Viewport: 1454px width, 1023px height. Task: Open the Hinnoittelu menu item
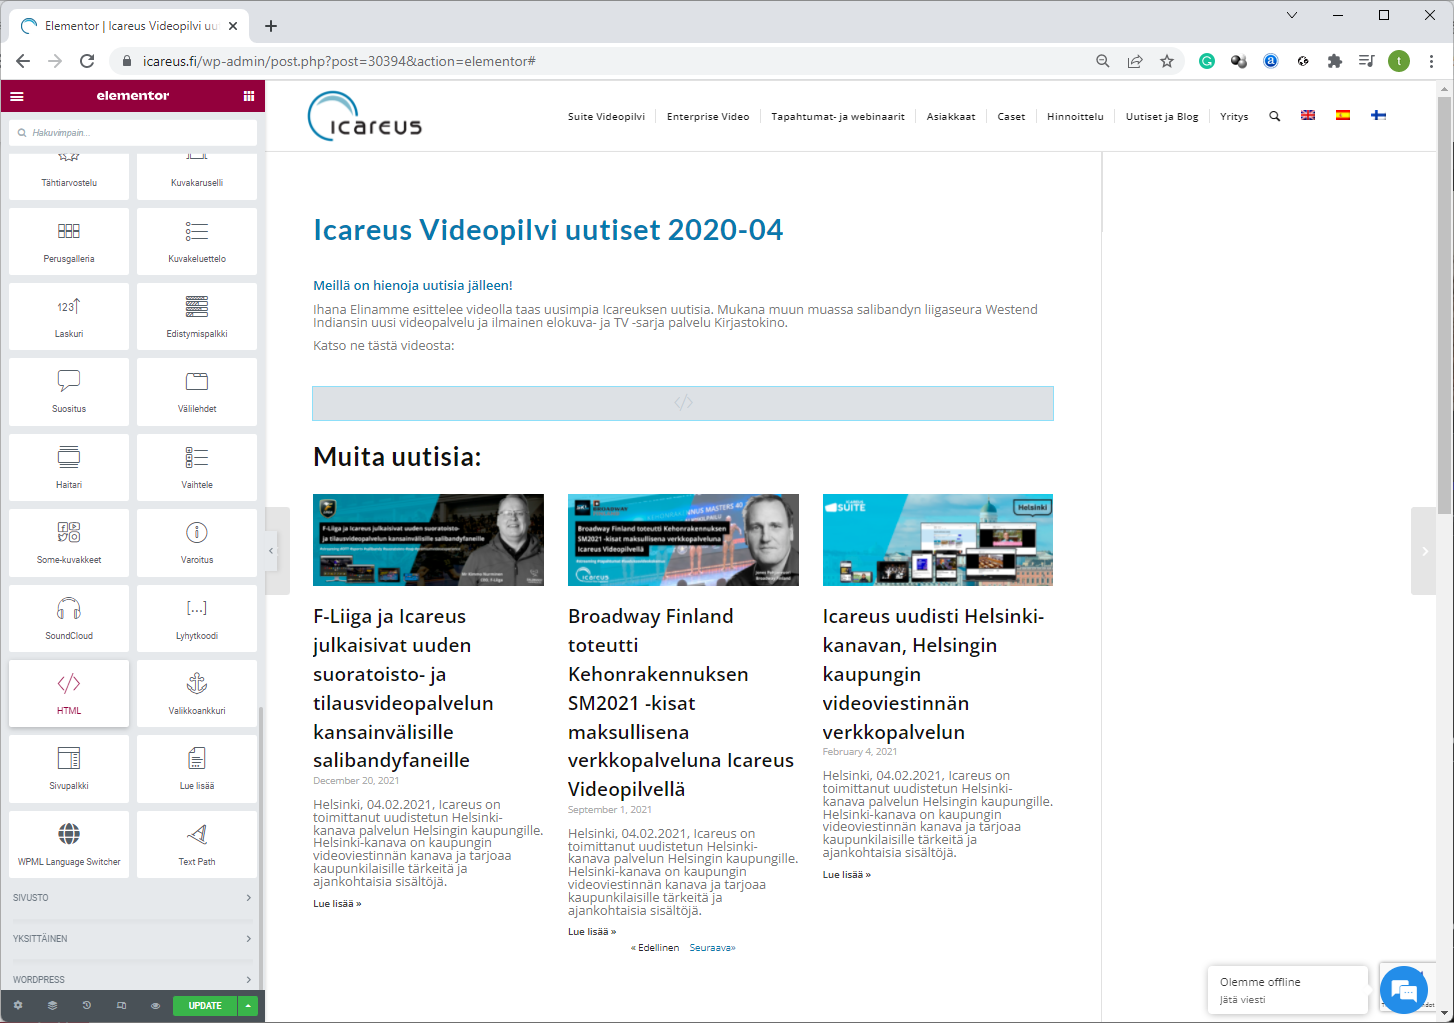pos(1075,117)
